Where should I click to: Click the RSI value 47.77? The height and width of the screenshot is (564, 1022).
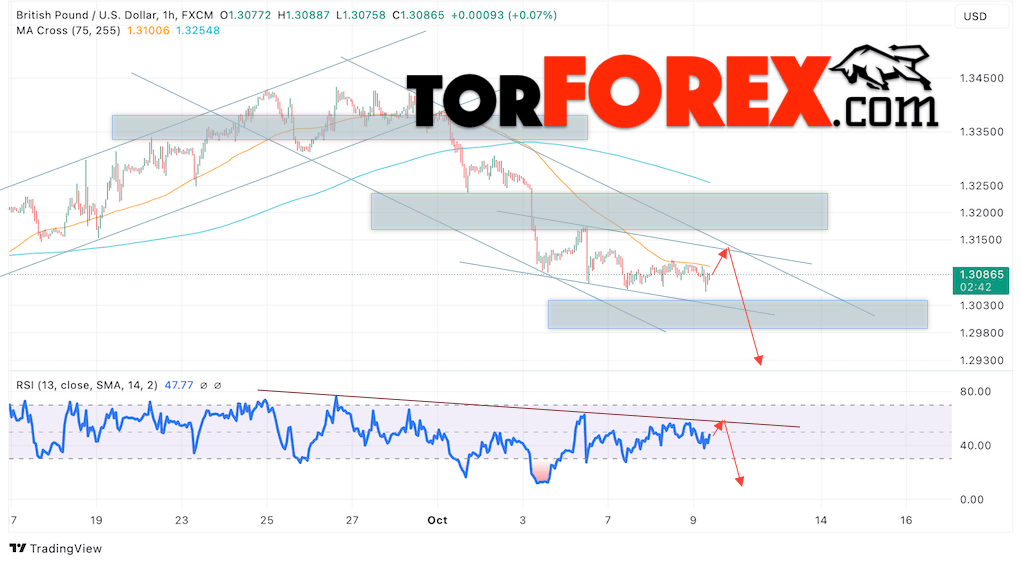(179, 385)
